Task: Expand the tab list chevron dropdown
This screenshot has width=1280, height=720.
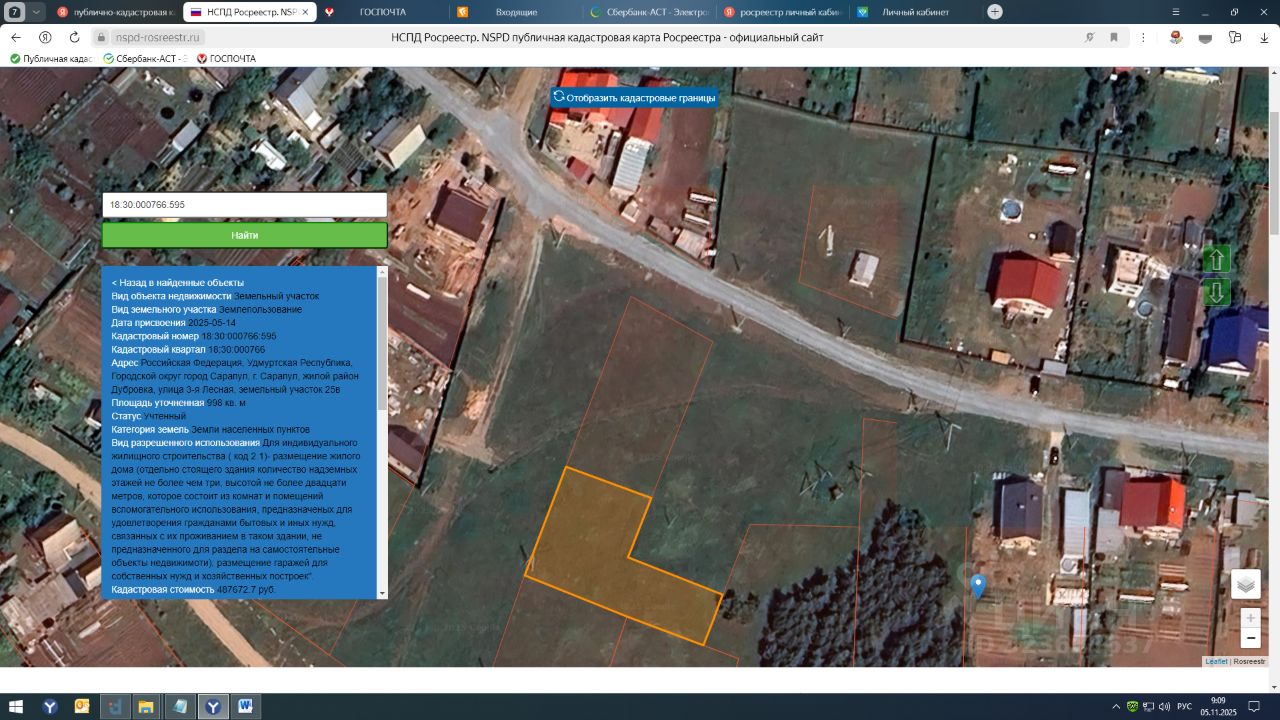Action: point(37,12)
